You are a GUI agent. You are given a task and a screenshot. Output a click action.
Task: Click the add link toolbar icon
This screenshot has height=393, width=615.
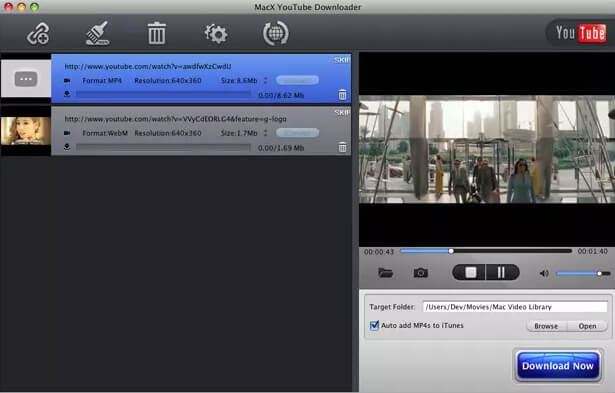click(38, 34)
